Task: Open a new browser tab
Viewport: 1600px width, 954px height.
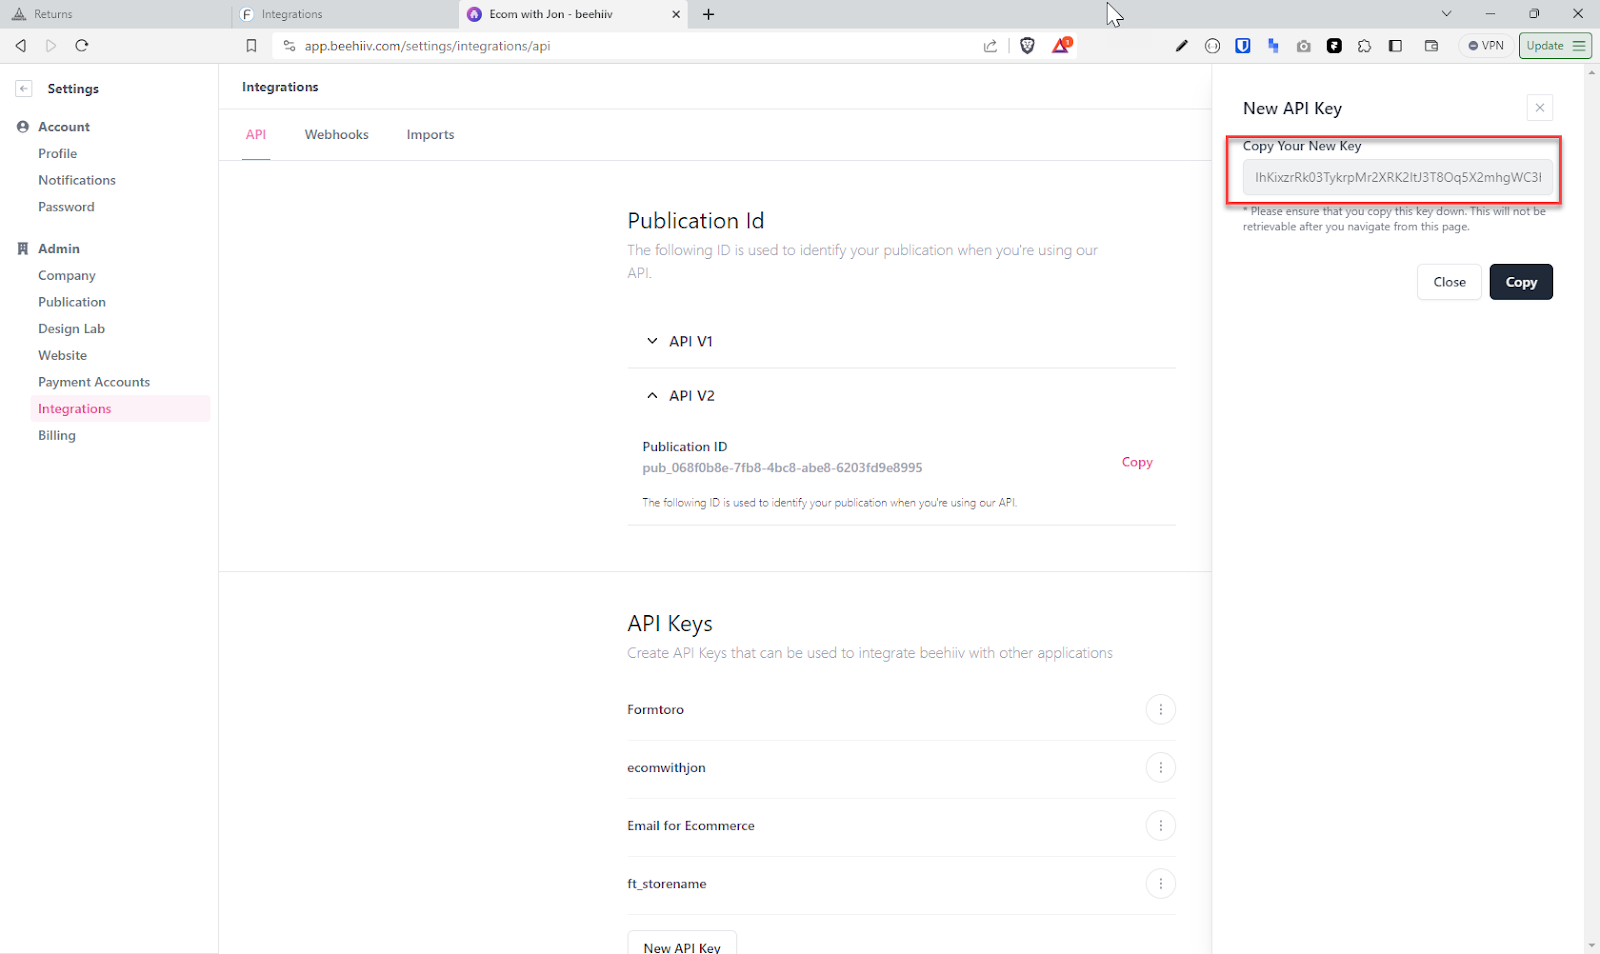Action: 708,14
